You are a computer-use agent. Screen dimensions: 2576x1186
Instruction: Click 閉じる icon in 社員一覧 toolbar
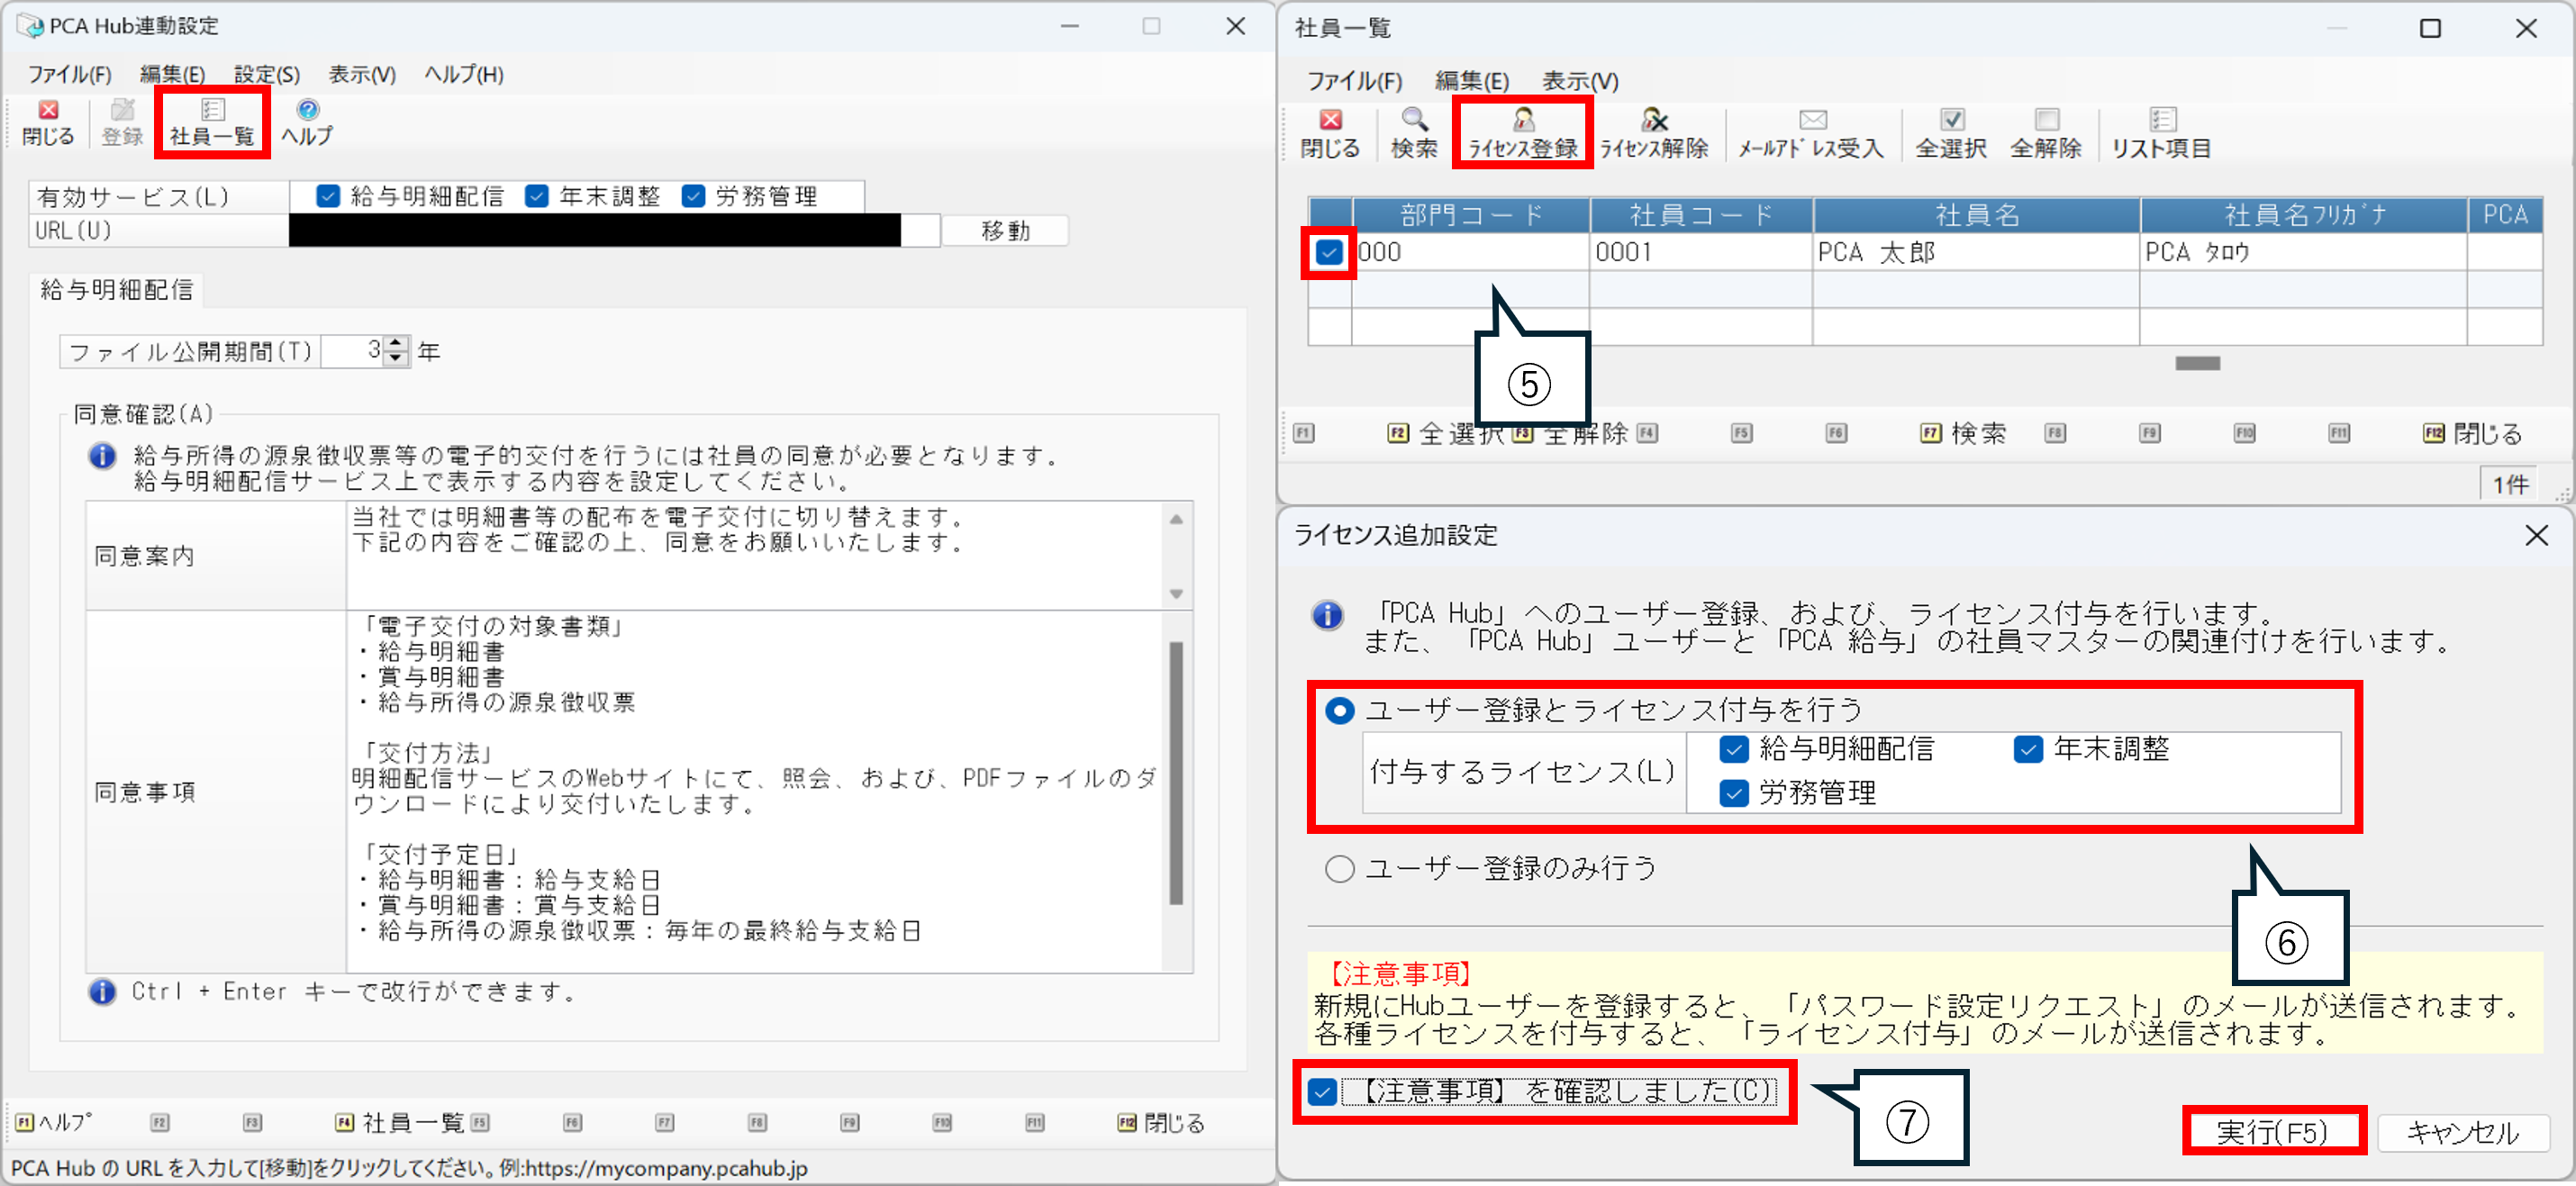point(1330,134)
